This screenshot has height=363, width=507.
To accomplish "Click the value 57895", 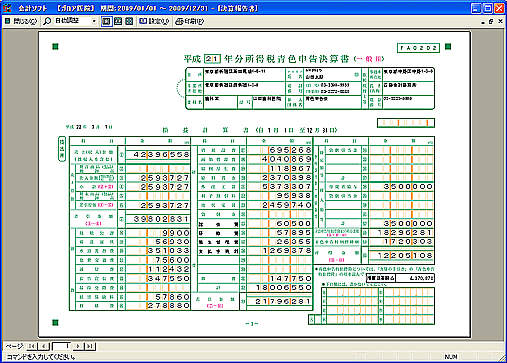I will [294, 232].
